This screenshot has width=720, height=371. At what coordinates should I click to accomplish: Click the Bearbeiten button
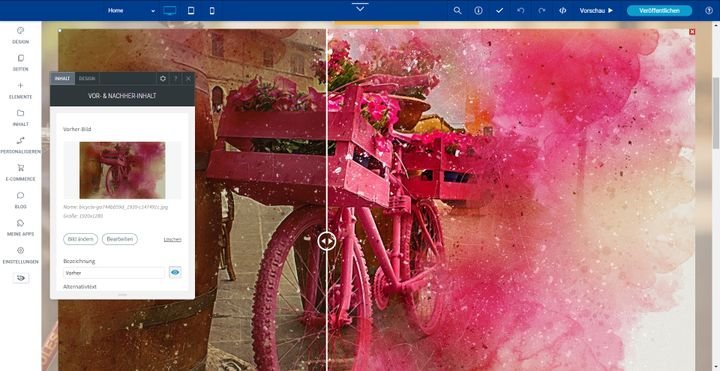point(120,239)
